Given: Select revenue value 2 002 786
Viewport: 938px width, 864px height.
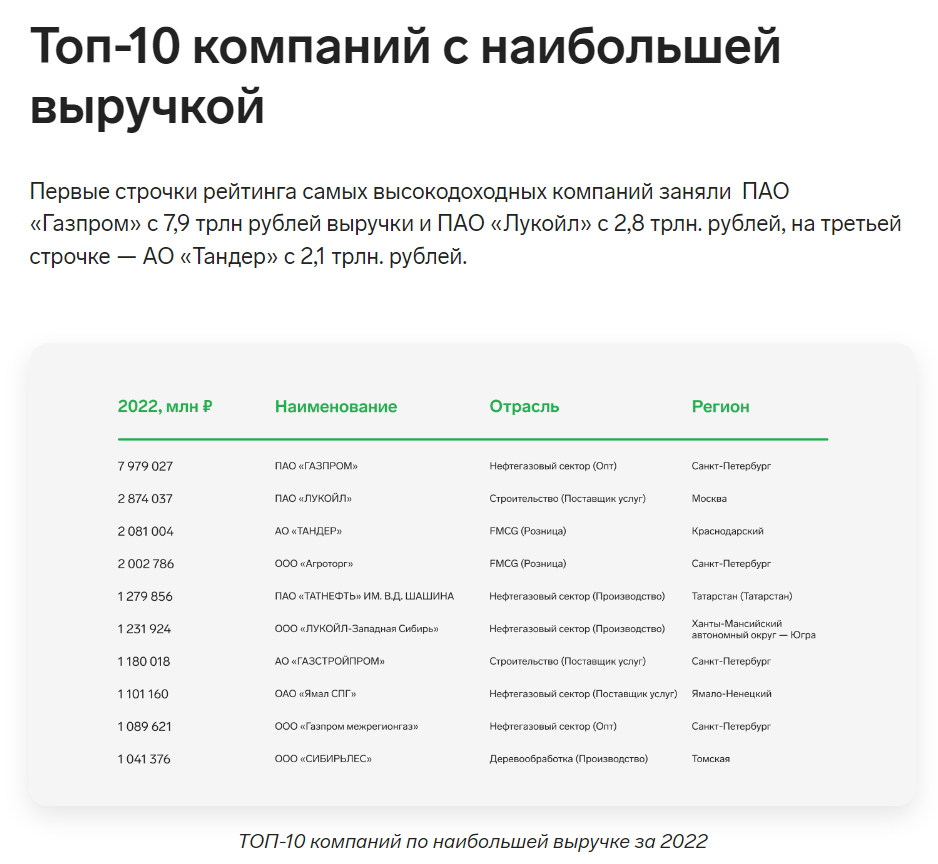Looking at the screenshot, I should pyautogui.click(x=146, y=564).
